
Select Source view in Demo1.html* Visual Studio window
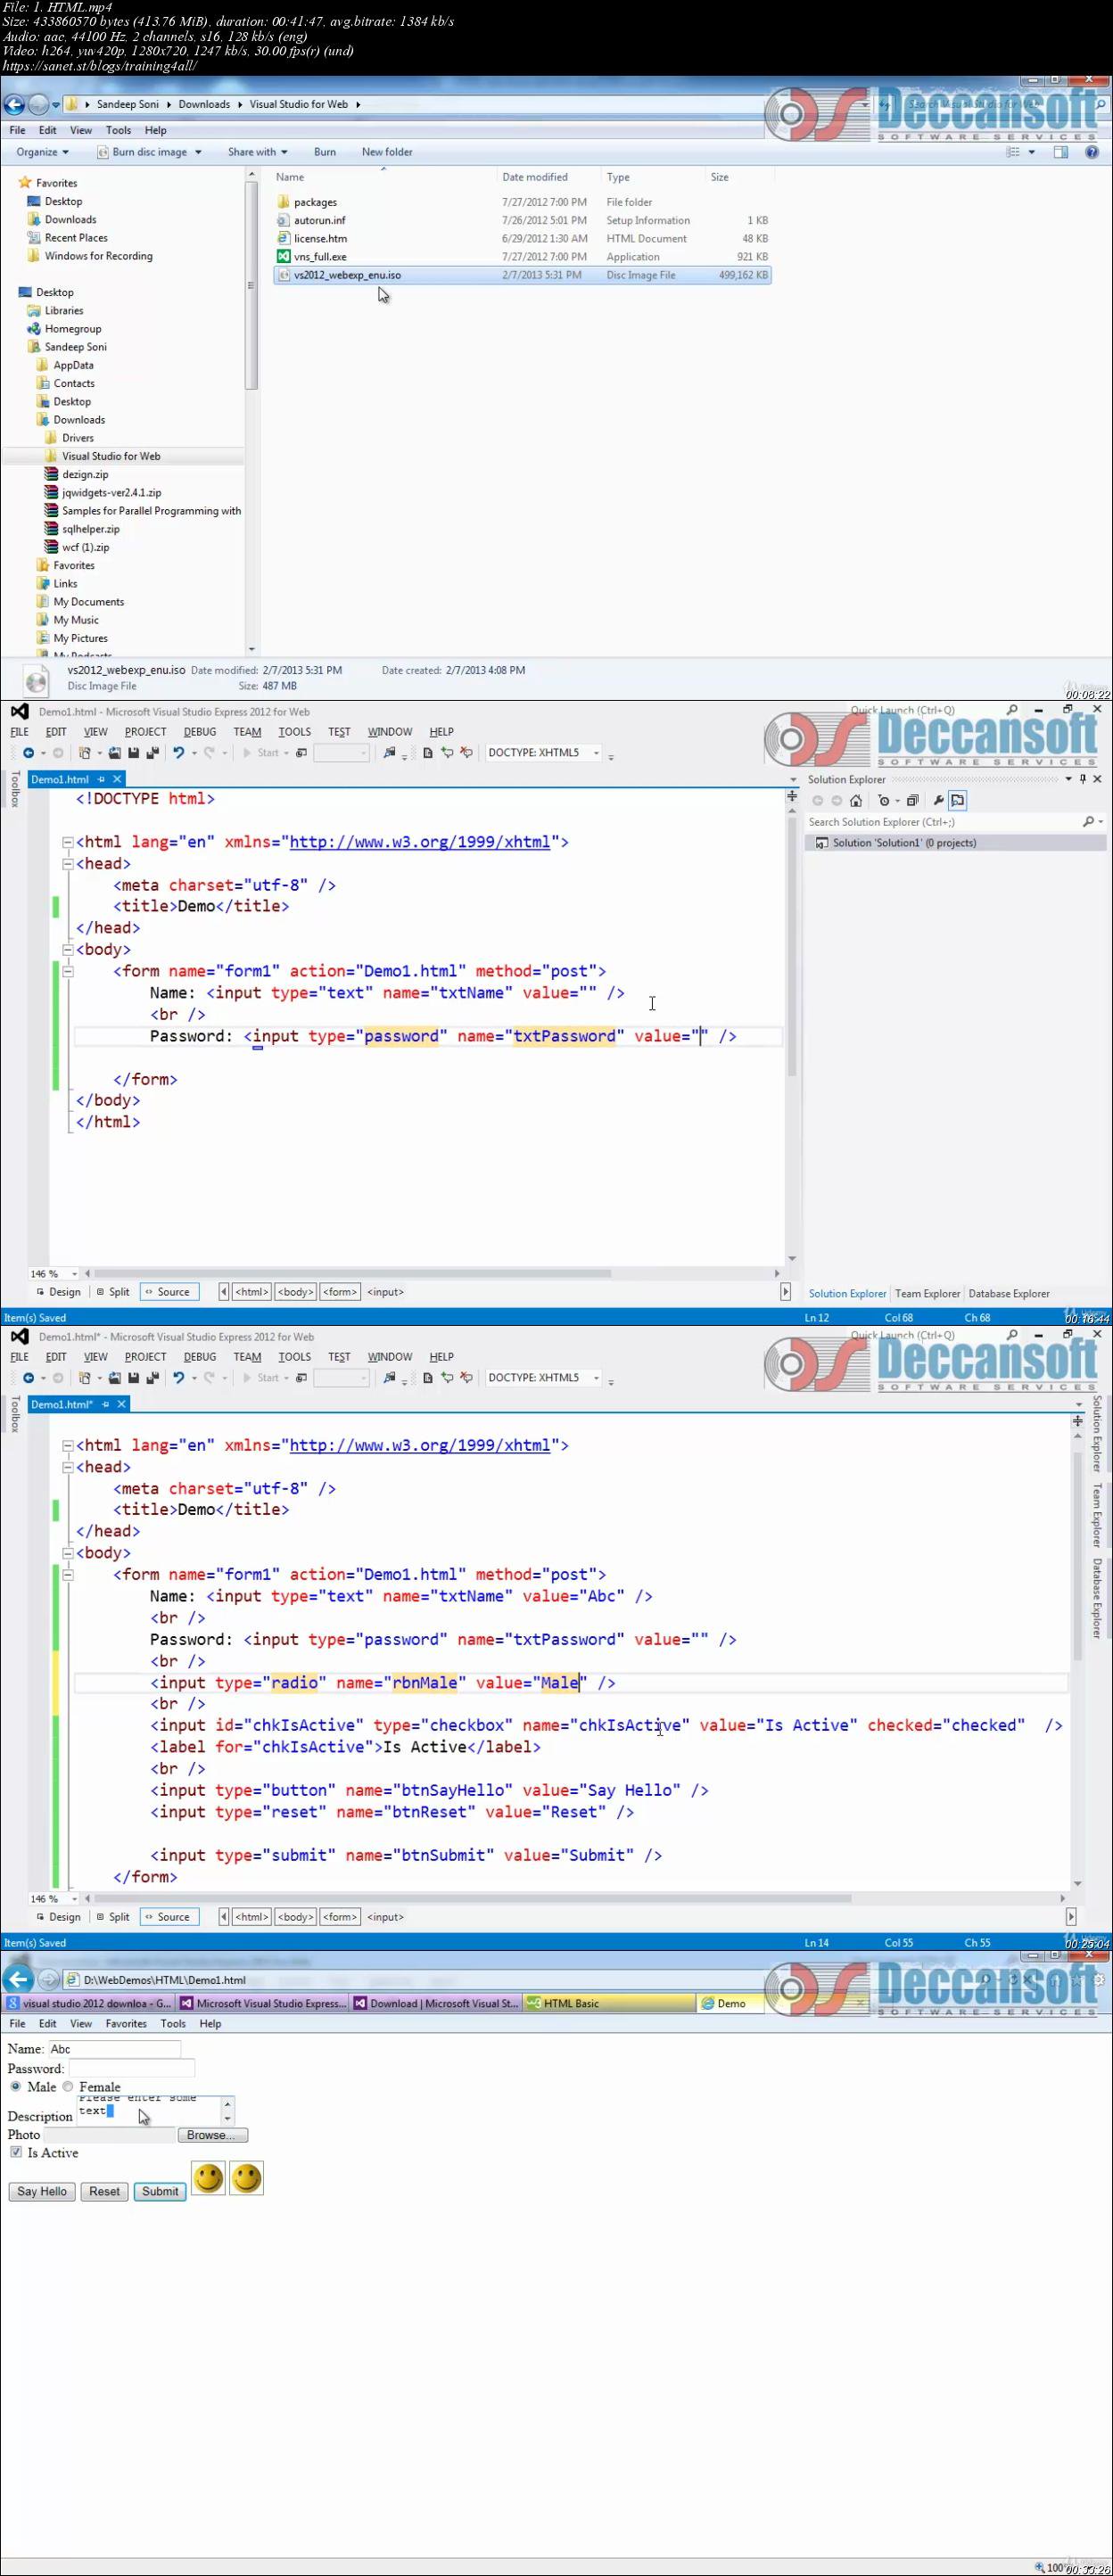(169, 1917)
